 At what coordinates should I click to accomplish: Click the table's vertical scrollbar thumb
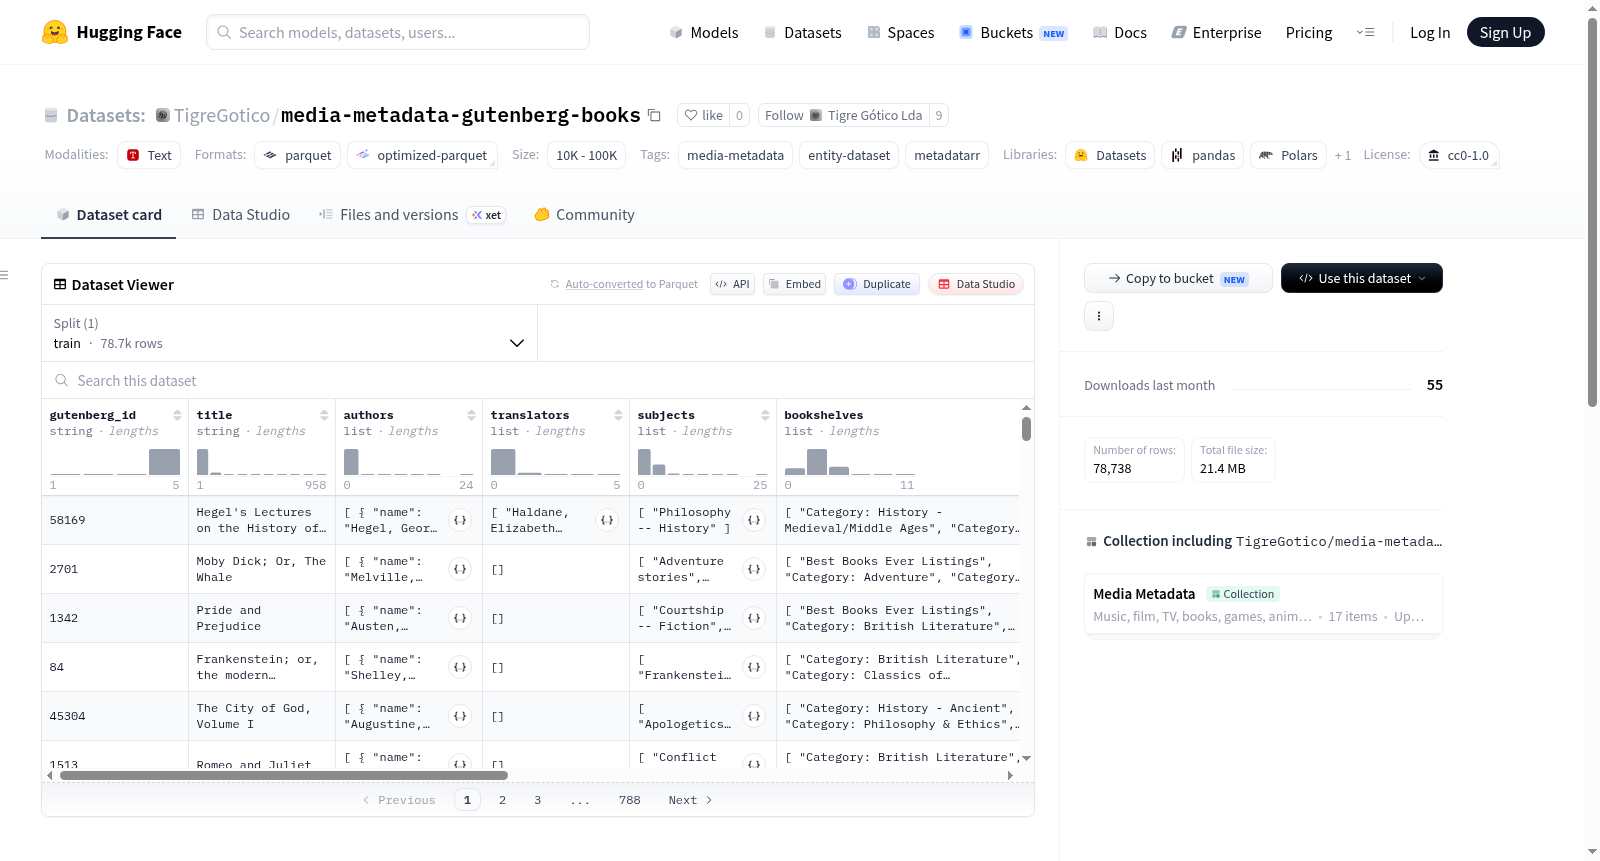(1026, 429)
